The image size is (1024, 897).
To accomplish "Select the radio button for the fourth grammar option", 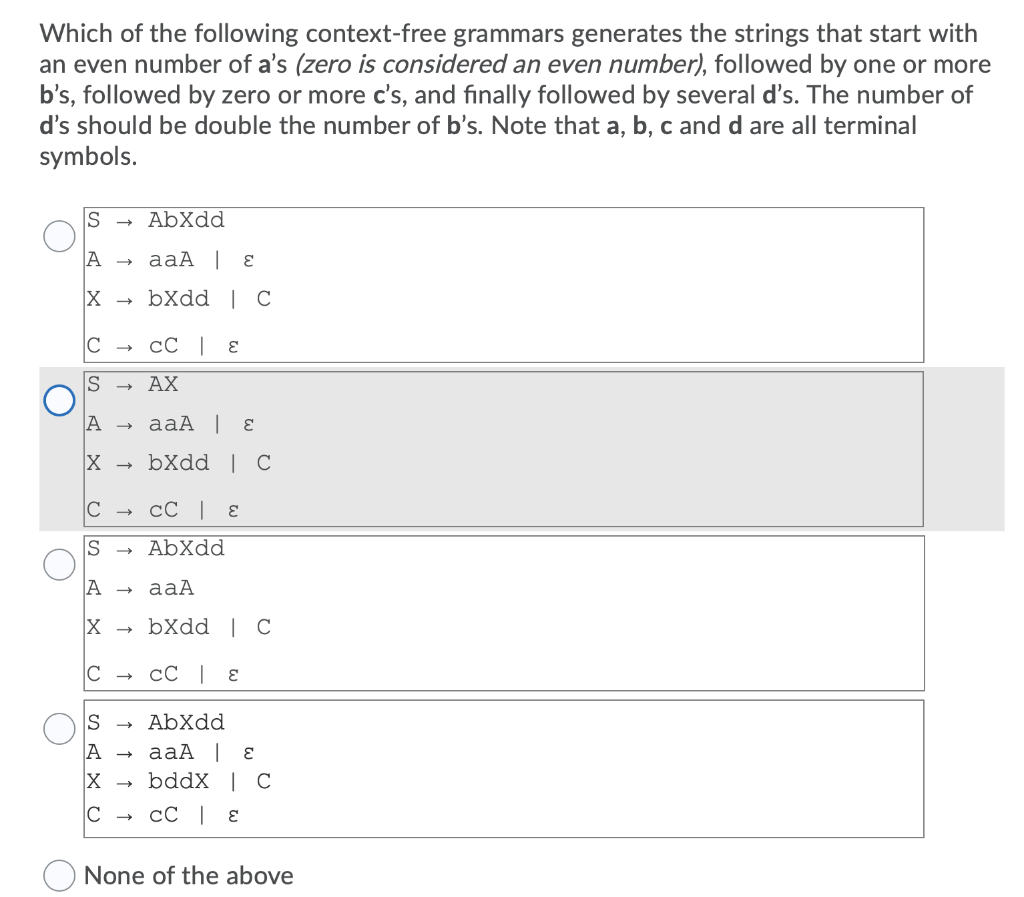I will 58,730.
